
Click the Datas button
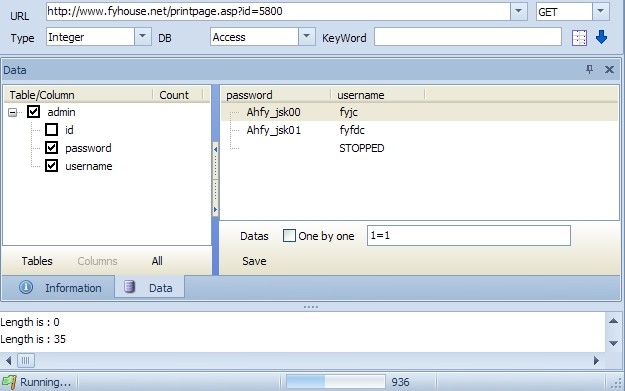click(x=254, y=236)
